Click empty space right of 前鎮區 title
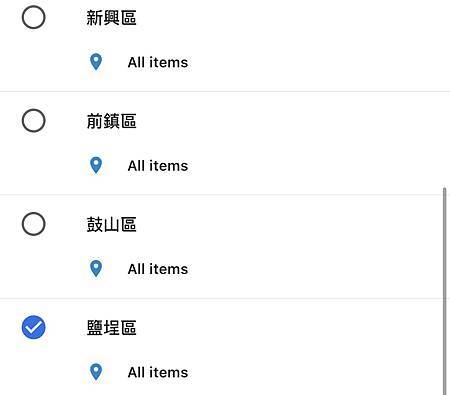 (x=287, y=121)
